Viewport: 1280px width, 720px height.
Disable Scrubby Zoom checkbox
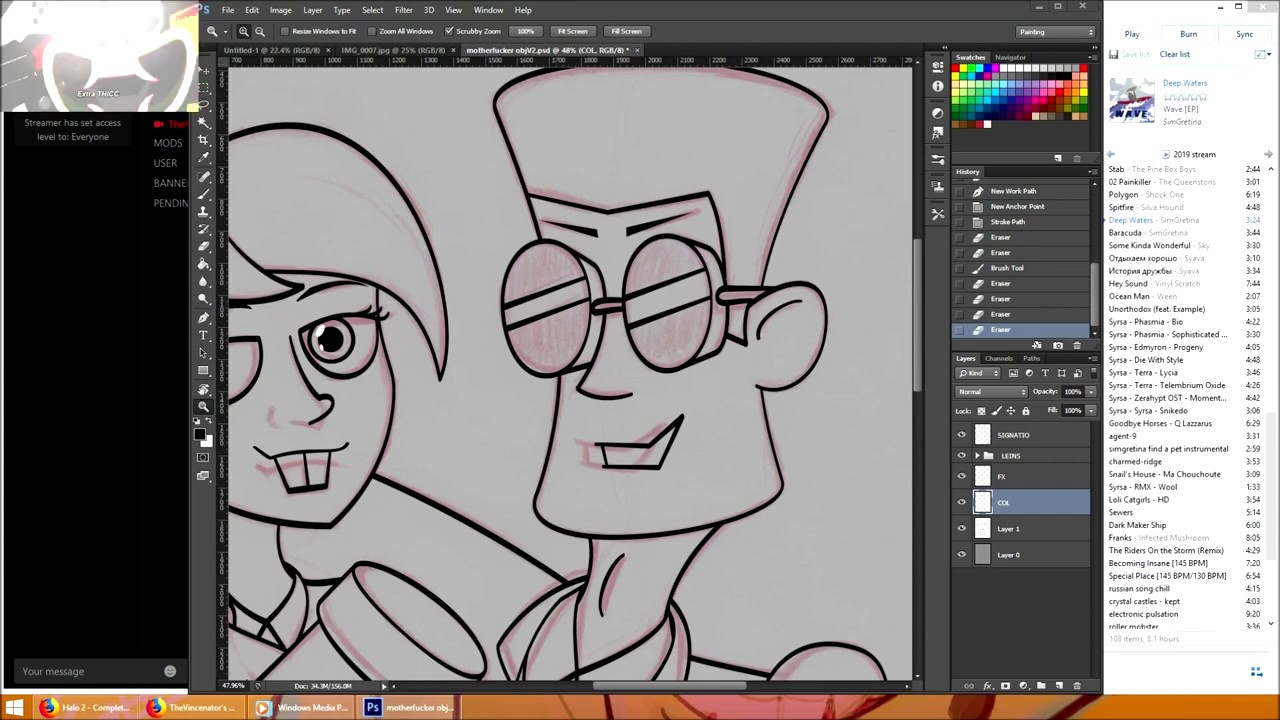(x=449, y=31)
